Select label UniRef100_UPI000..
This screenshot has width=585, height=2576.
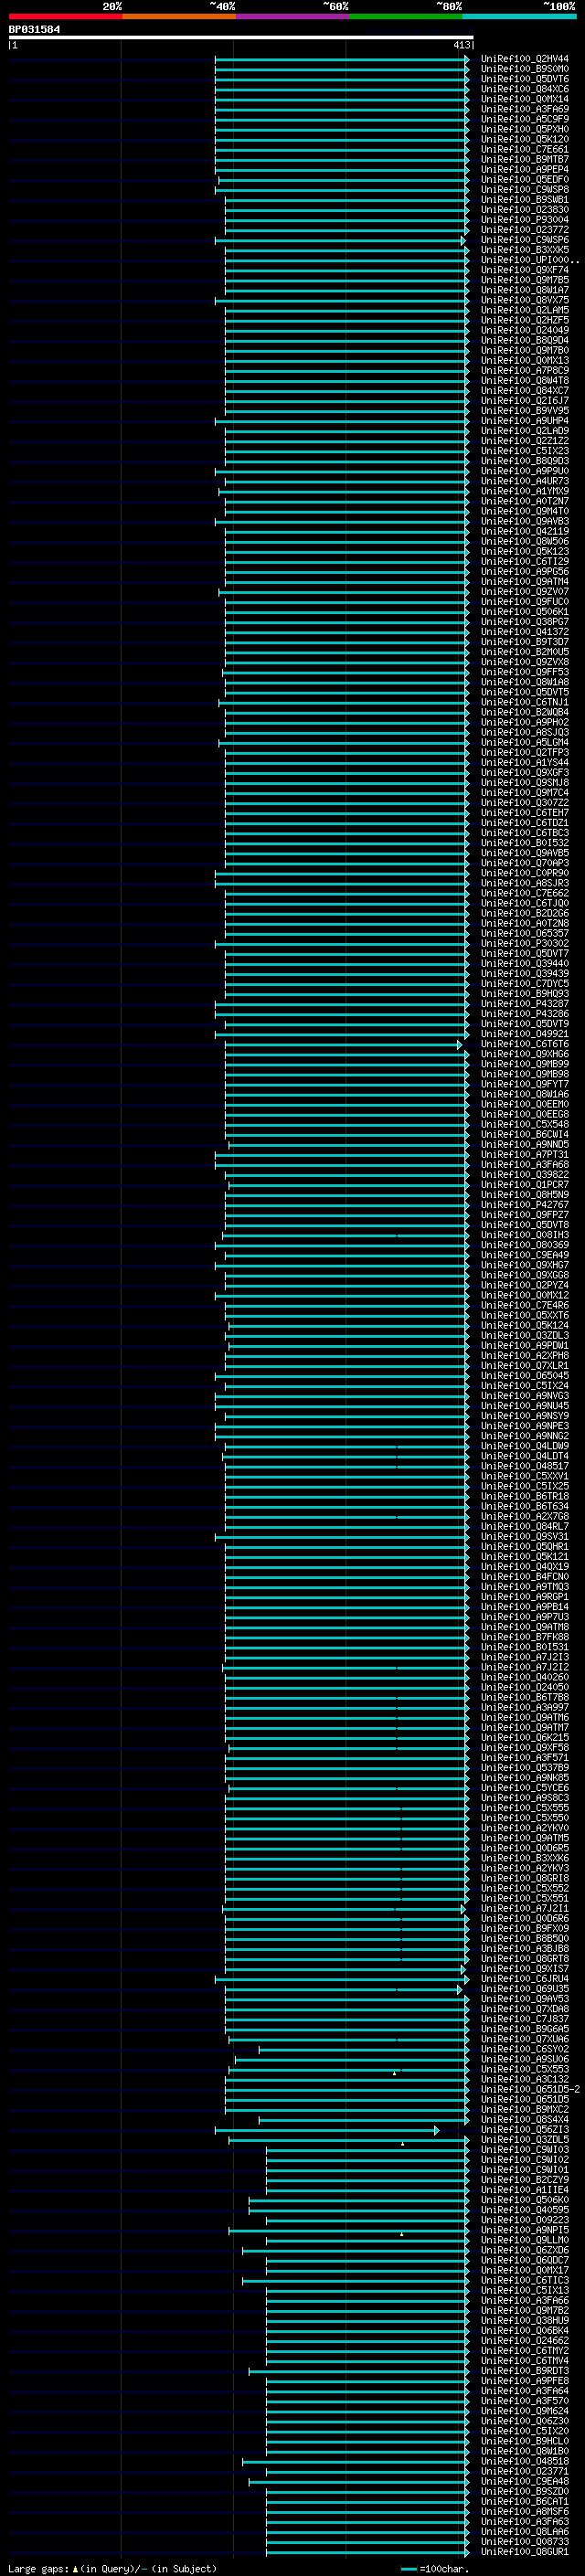click(x=530, y=260)
